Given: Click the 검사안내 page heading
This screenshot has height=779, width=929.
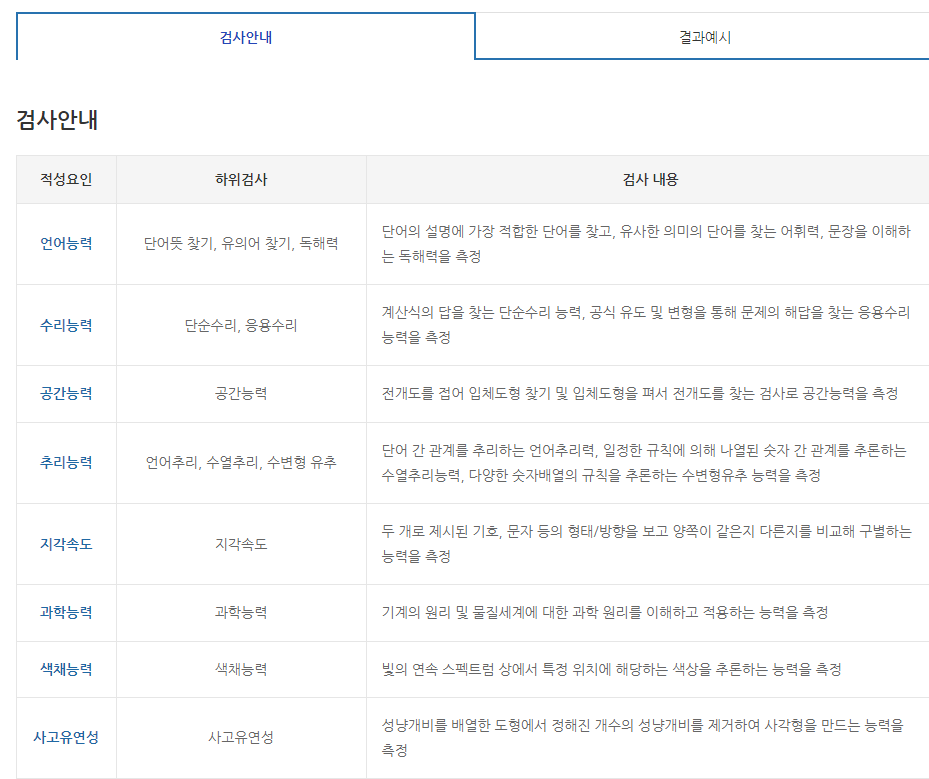Looking at the screenshot, I should (55, 117).
